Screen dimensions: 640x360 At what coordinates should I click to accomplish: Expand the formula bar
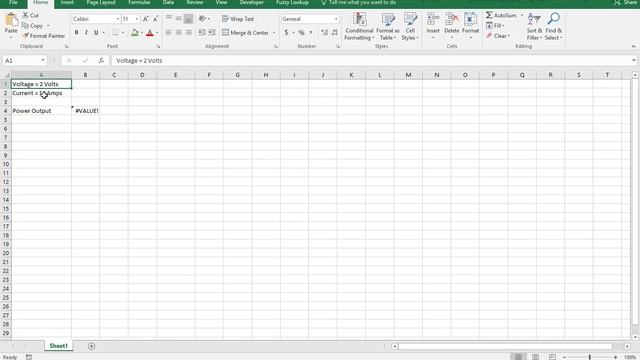633,60
